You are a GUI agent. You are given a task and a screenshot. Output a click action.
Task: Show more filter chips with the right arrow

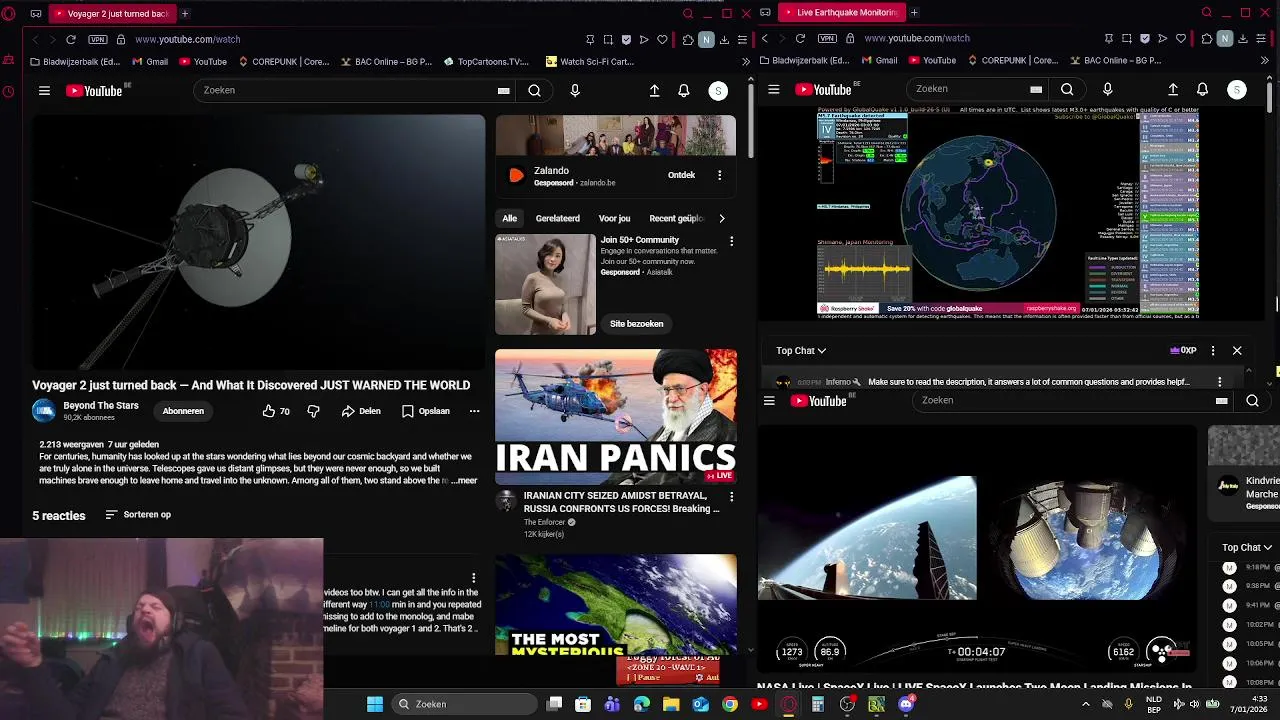722,218
